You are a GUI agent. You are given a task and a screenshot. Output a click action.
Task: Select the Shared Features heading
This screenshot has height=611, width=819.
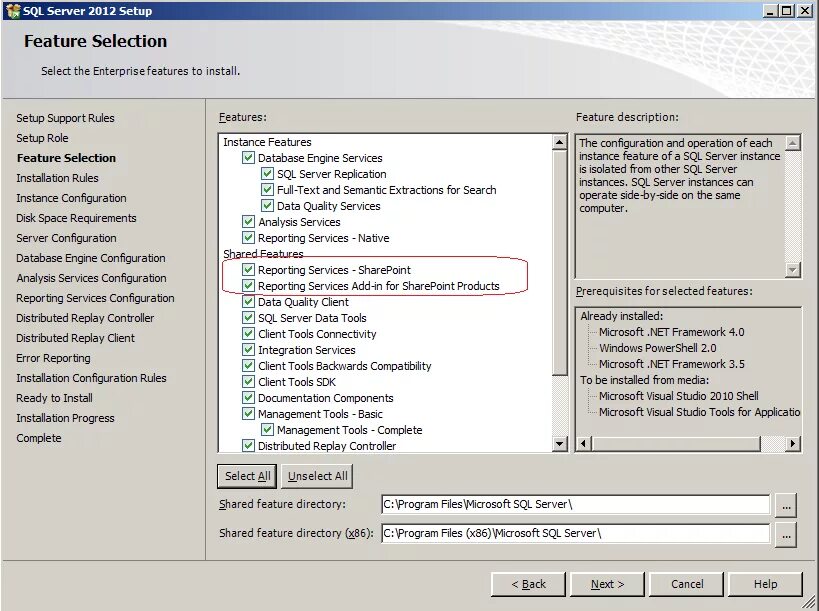tap(263, 254)
